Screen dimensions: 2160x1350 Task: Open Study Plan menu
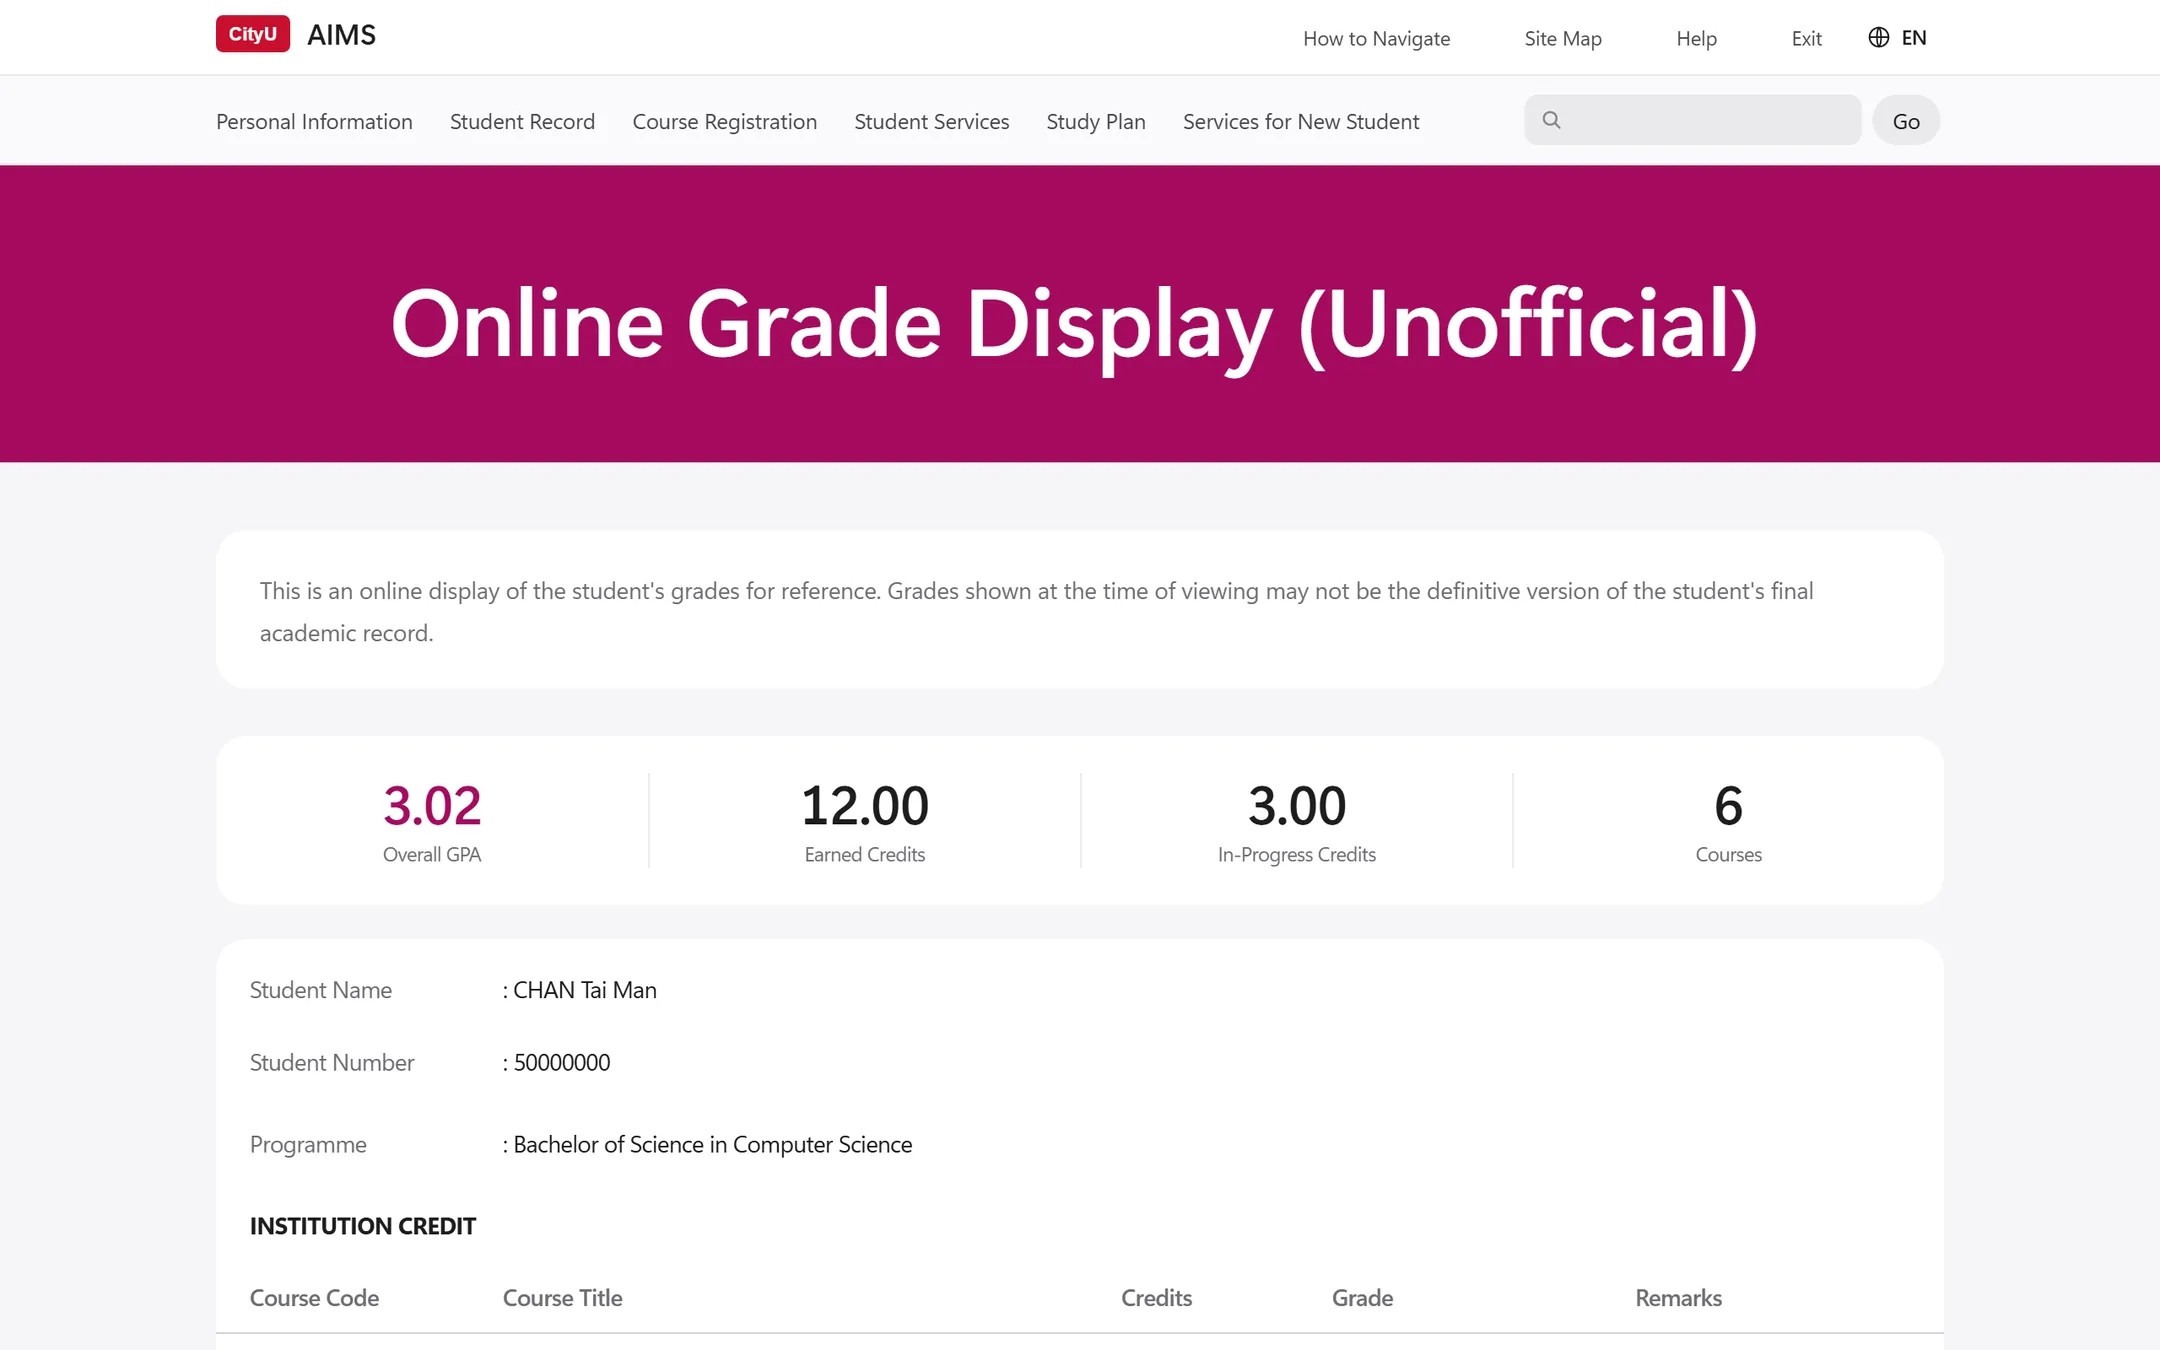(x=1096, y=122)
